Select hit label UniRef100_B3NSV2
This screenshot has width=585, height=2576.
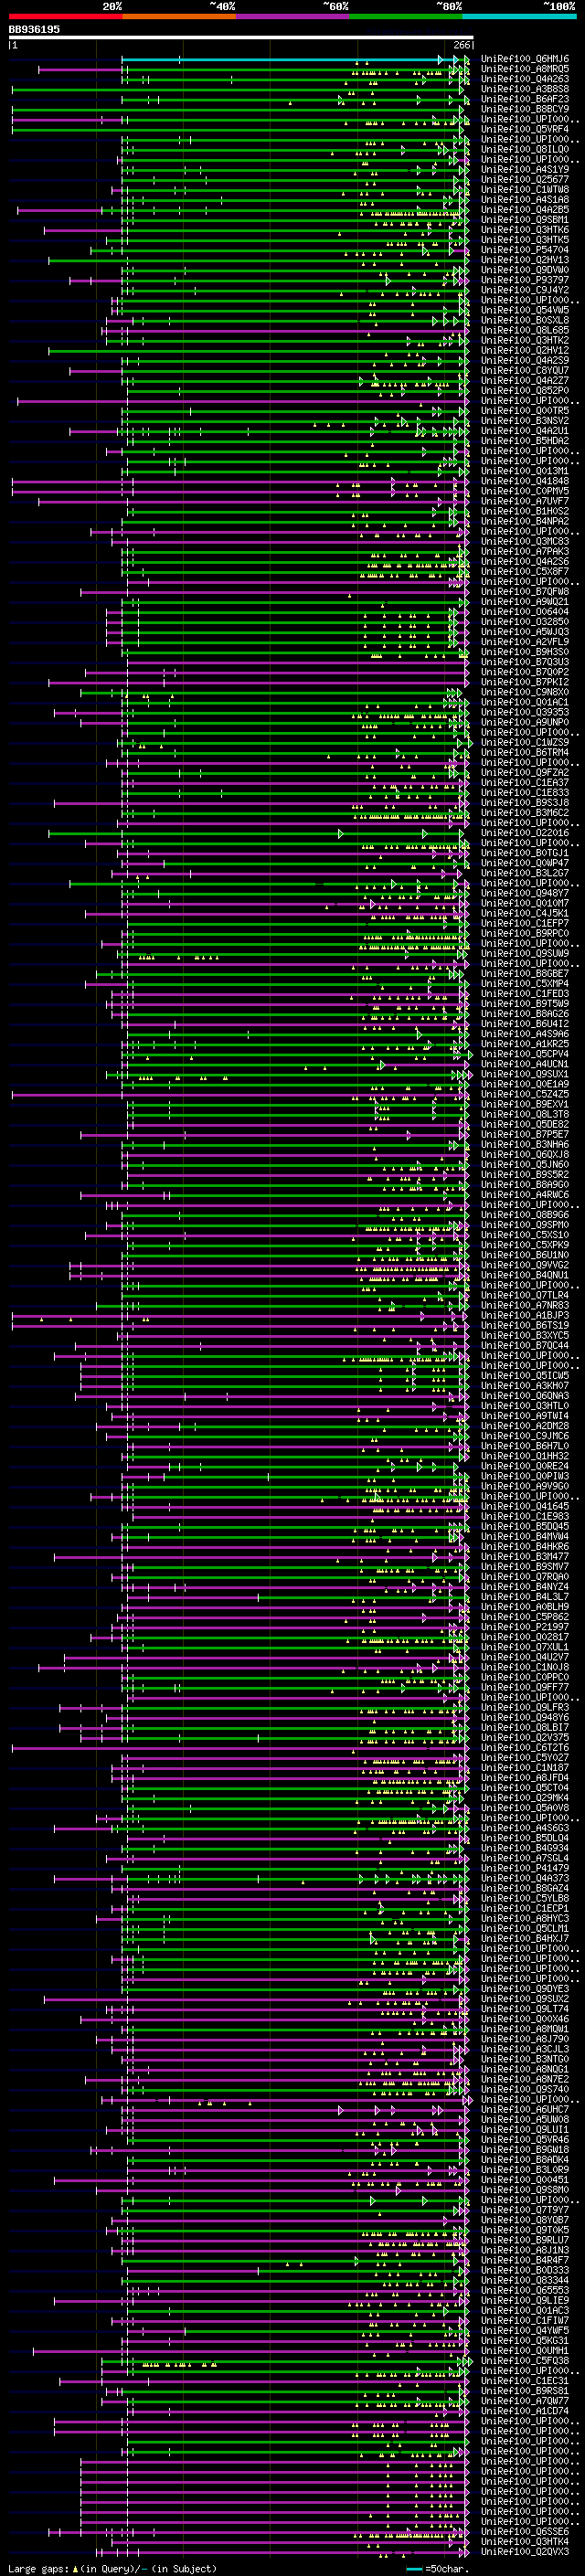pos(524,421)
